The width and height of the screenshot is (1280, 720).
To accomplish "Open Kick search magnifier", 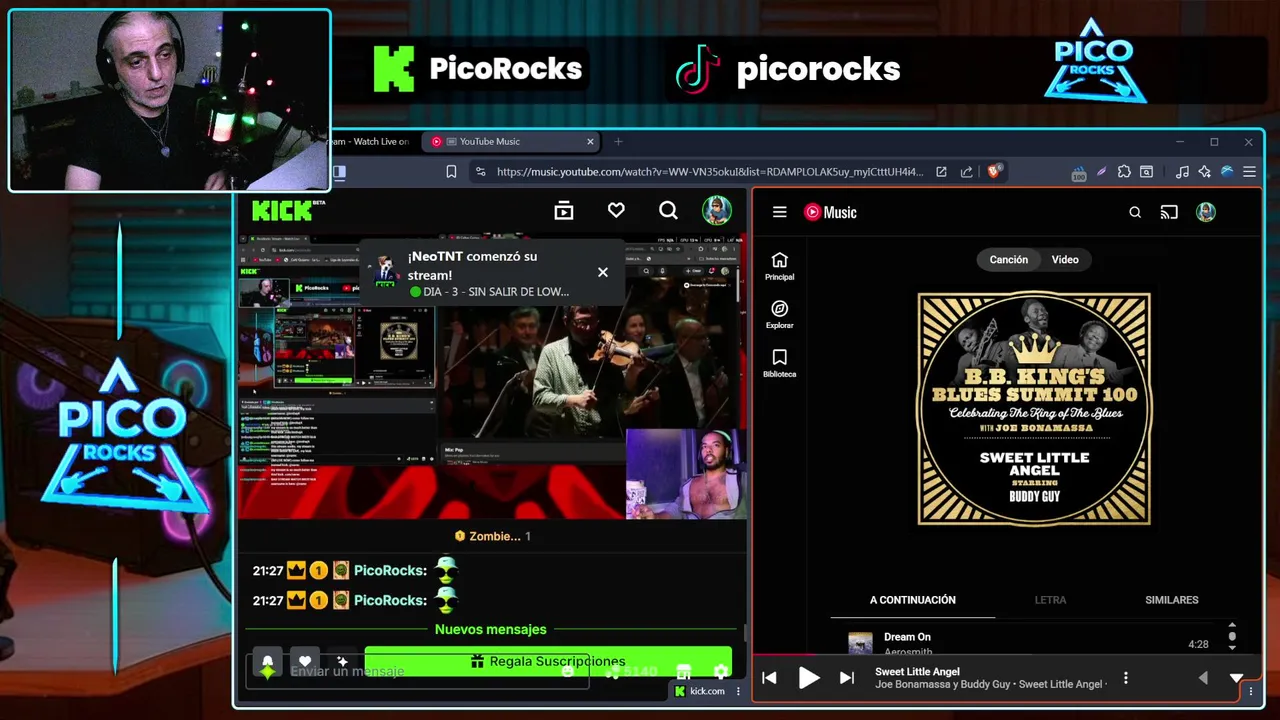I will pyautogui.click(x=668, y=211).
